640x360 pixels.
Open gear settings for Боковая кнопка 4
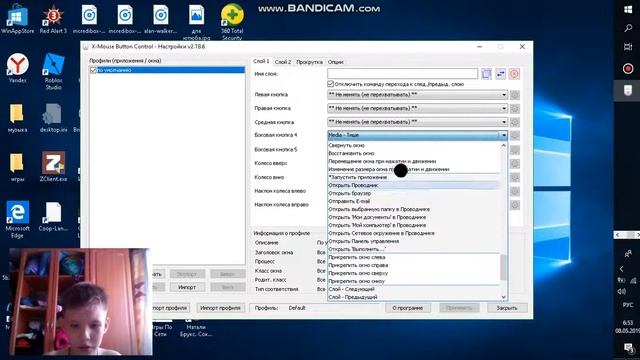pos(515,136)
